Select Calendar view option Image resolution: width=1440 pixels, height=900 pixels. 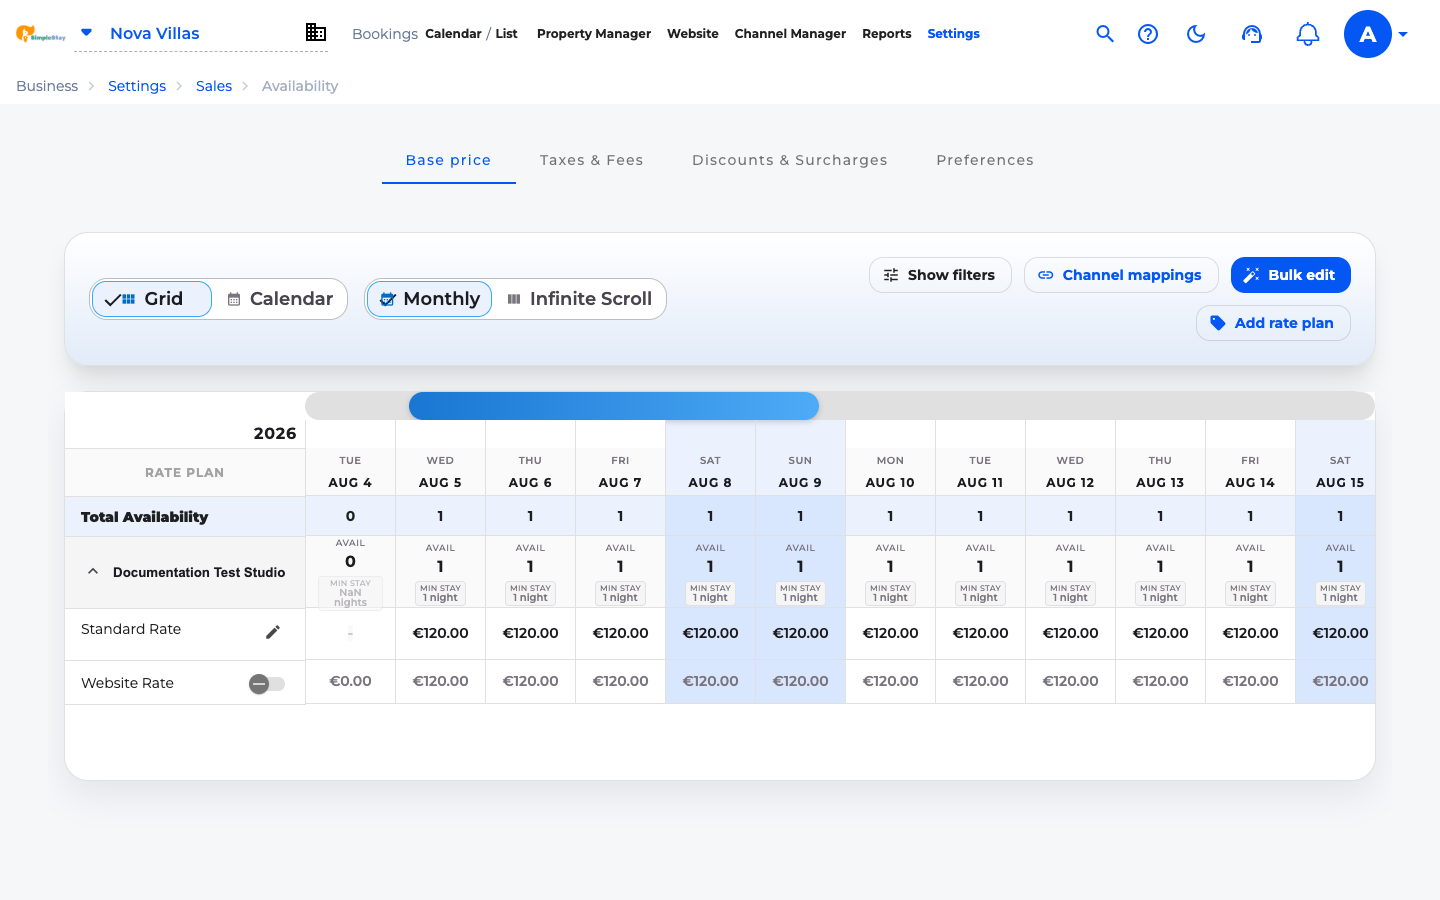(280, 299)
